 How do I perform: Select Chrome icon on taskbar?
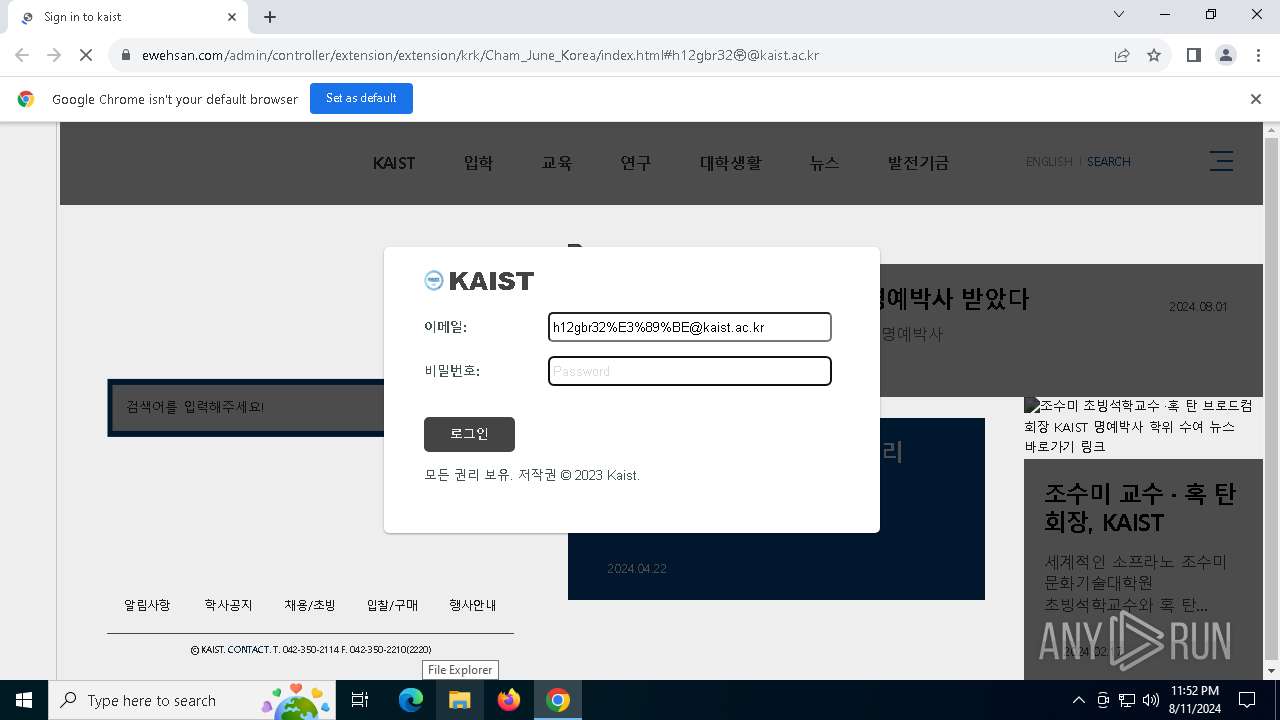pyautogui.click(x=558, y=700)
